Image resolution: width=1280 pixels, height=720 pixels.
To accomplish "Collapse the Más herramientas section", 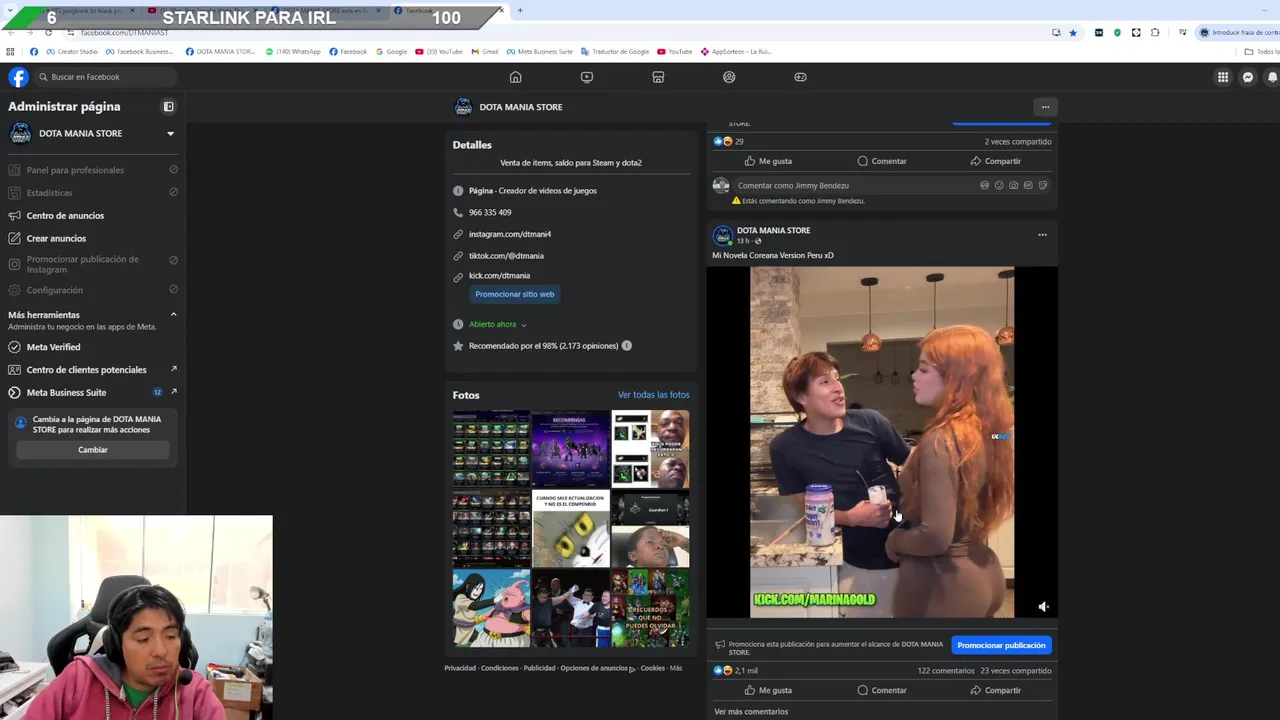I will (173, 314).
